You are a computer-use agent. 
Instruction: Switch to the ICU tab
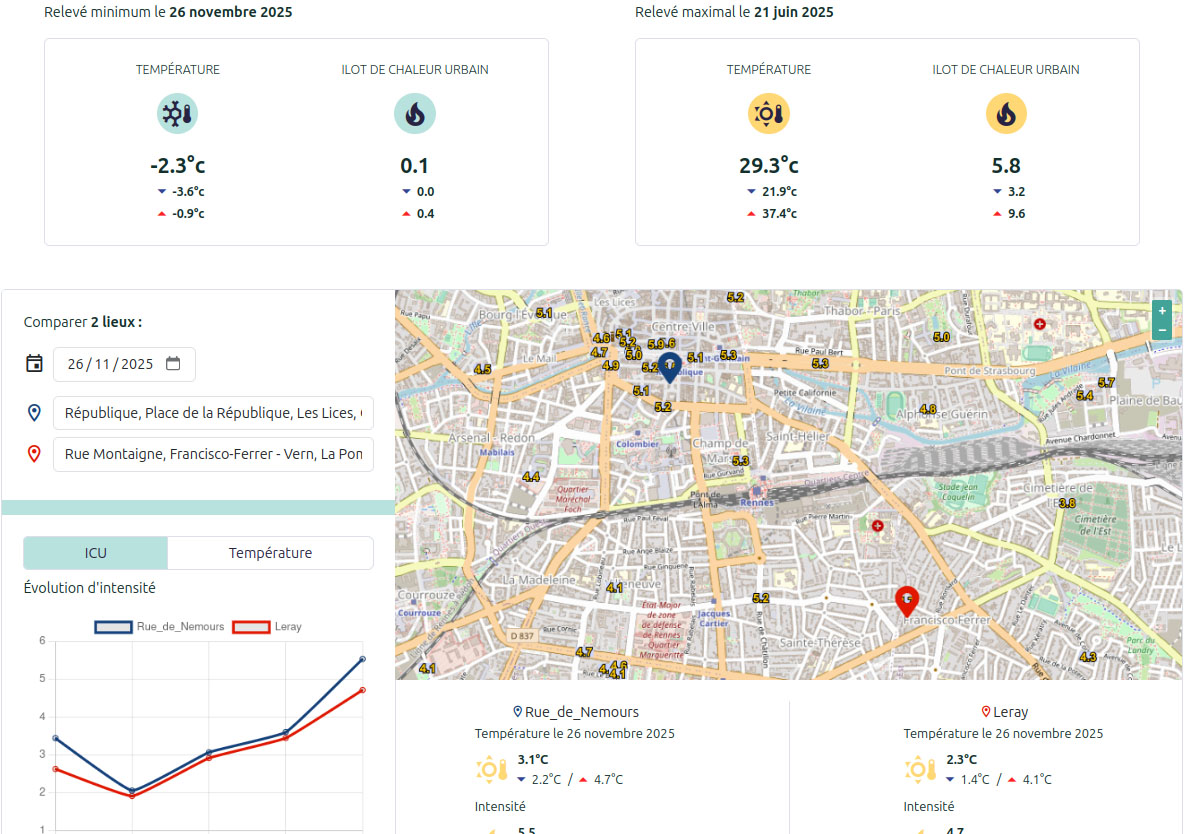click(x=95, y=553)
